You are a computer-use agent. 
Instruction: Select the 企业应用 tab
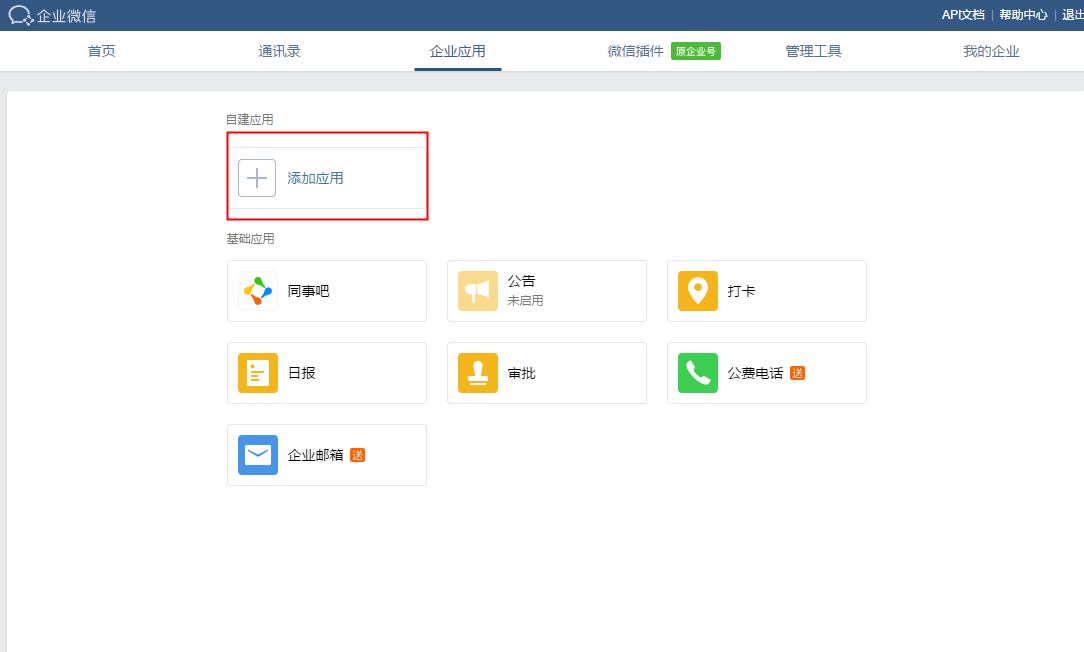click(x=457, y=51)
